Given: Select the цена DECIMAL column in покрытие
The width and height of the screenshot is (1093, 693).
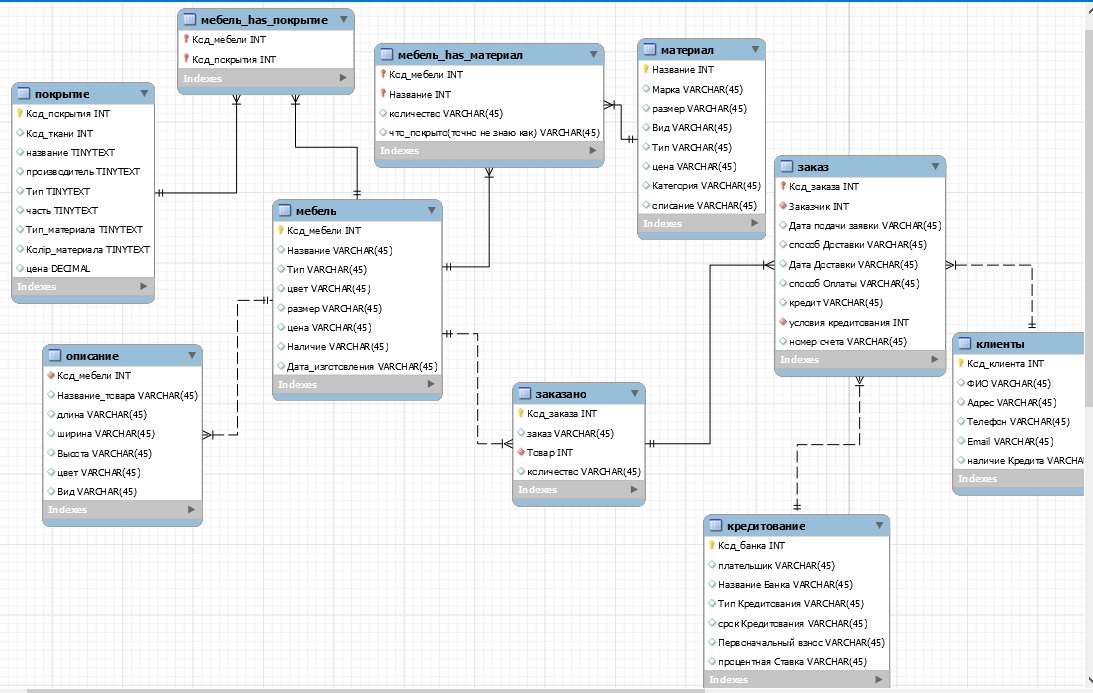Looking at the screenshot, I should coord(58,268).
